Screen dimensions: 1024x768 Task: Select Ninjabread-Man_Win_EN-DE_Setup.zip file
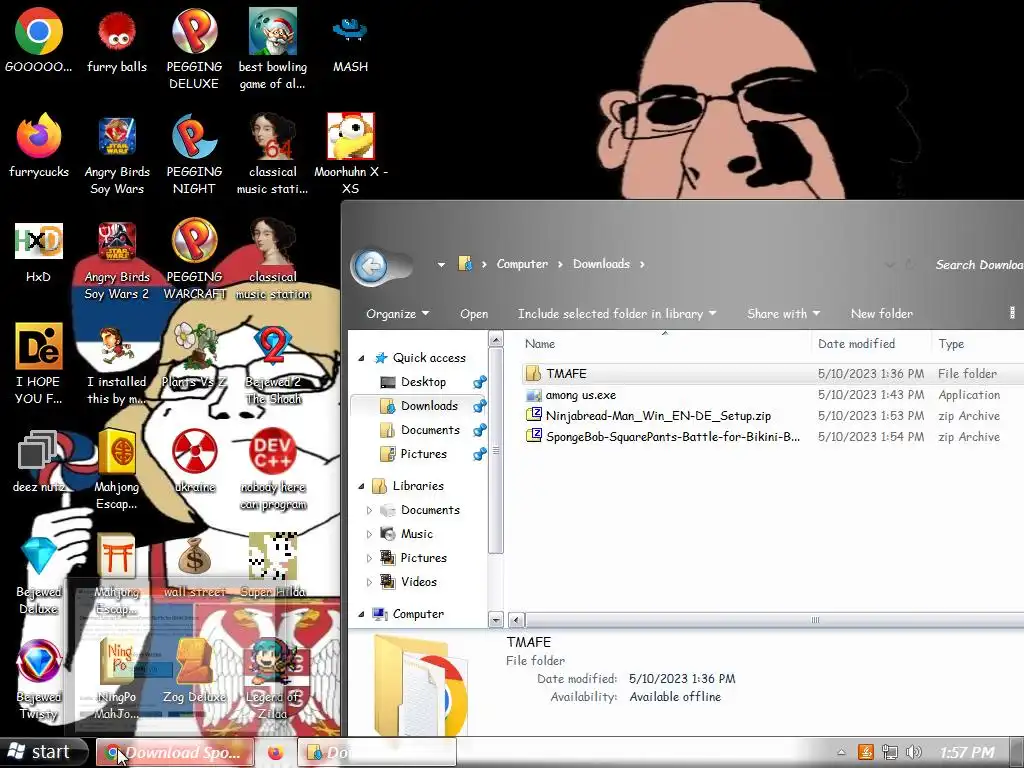click(773, 416)
